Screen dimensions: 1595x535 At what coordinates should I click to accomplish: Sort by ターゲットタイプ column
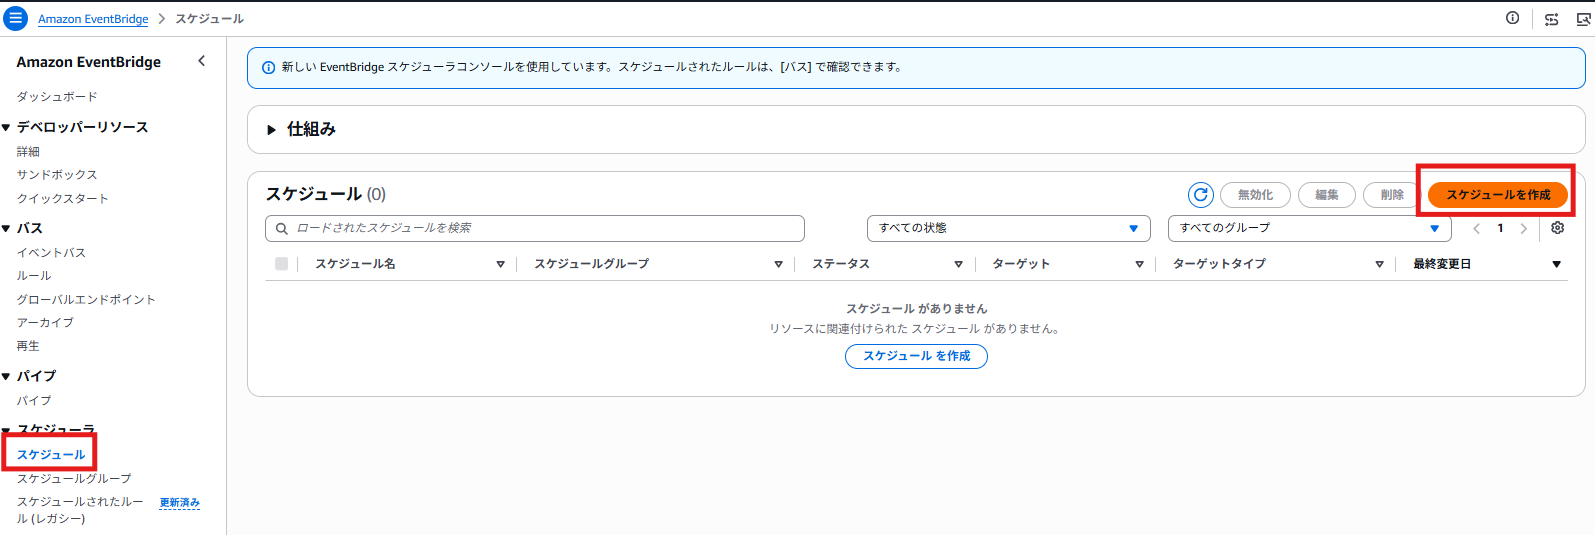tap(1379, 264)
